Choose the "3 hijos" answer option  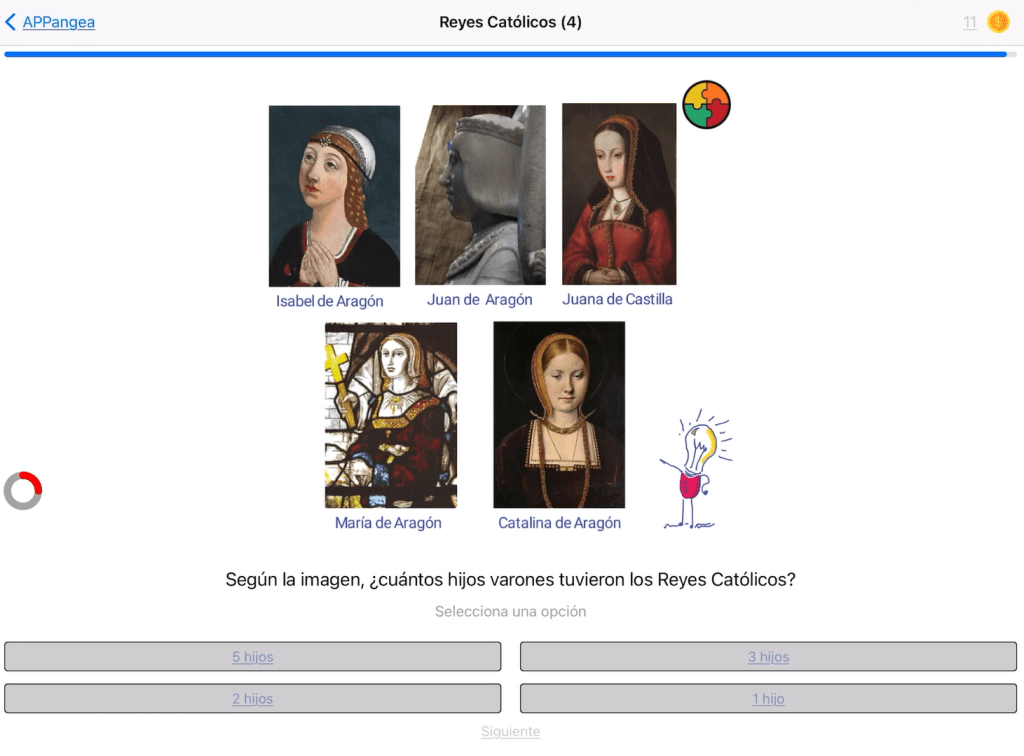pyautogui.click(x=768, y=657)
